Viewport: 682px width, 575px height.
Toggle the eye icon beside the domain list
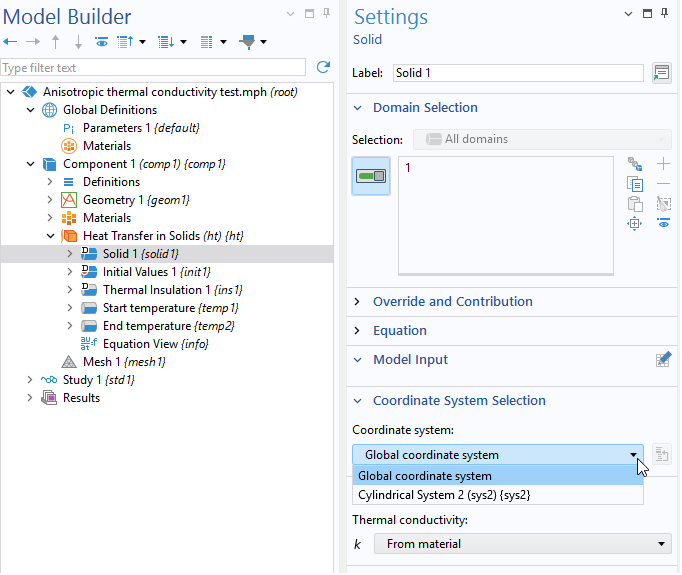[x=663, y=224]
